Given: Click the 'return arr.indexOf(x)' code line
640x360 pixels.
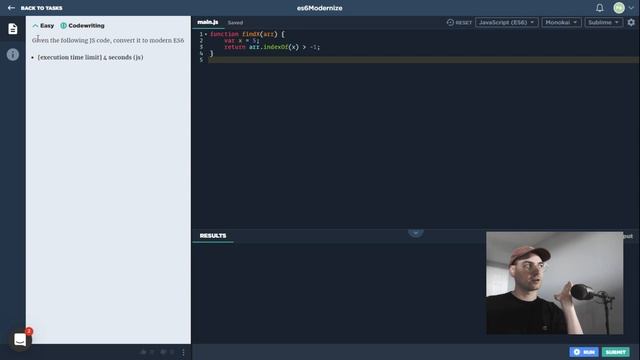Looking at the screenshot, I should [272, 47].
